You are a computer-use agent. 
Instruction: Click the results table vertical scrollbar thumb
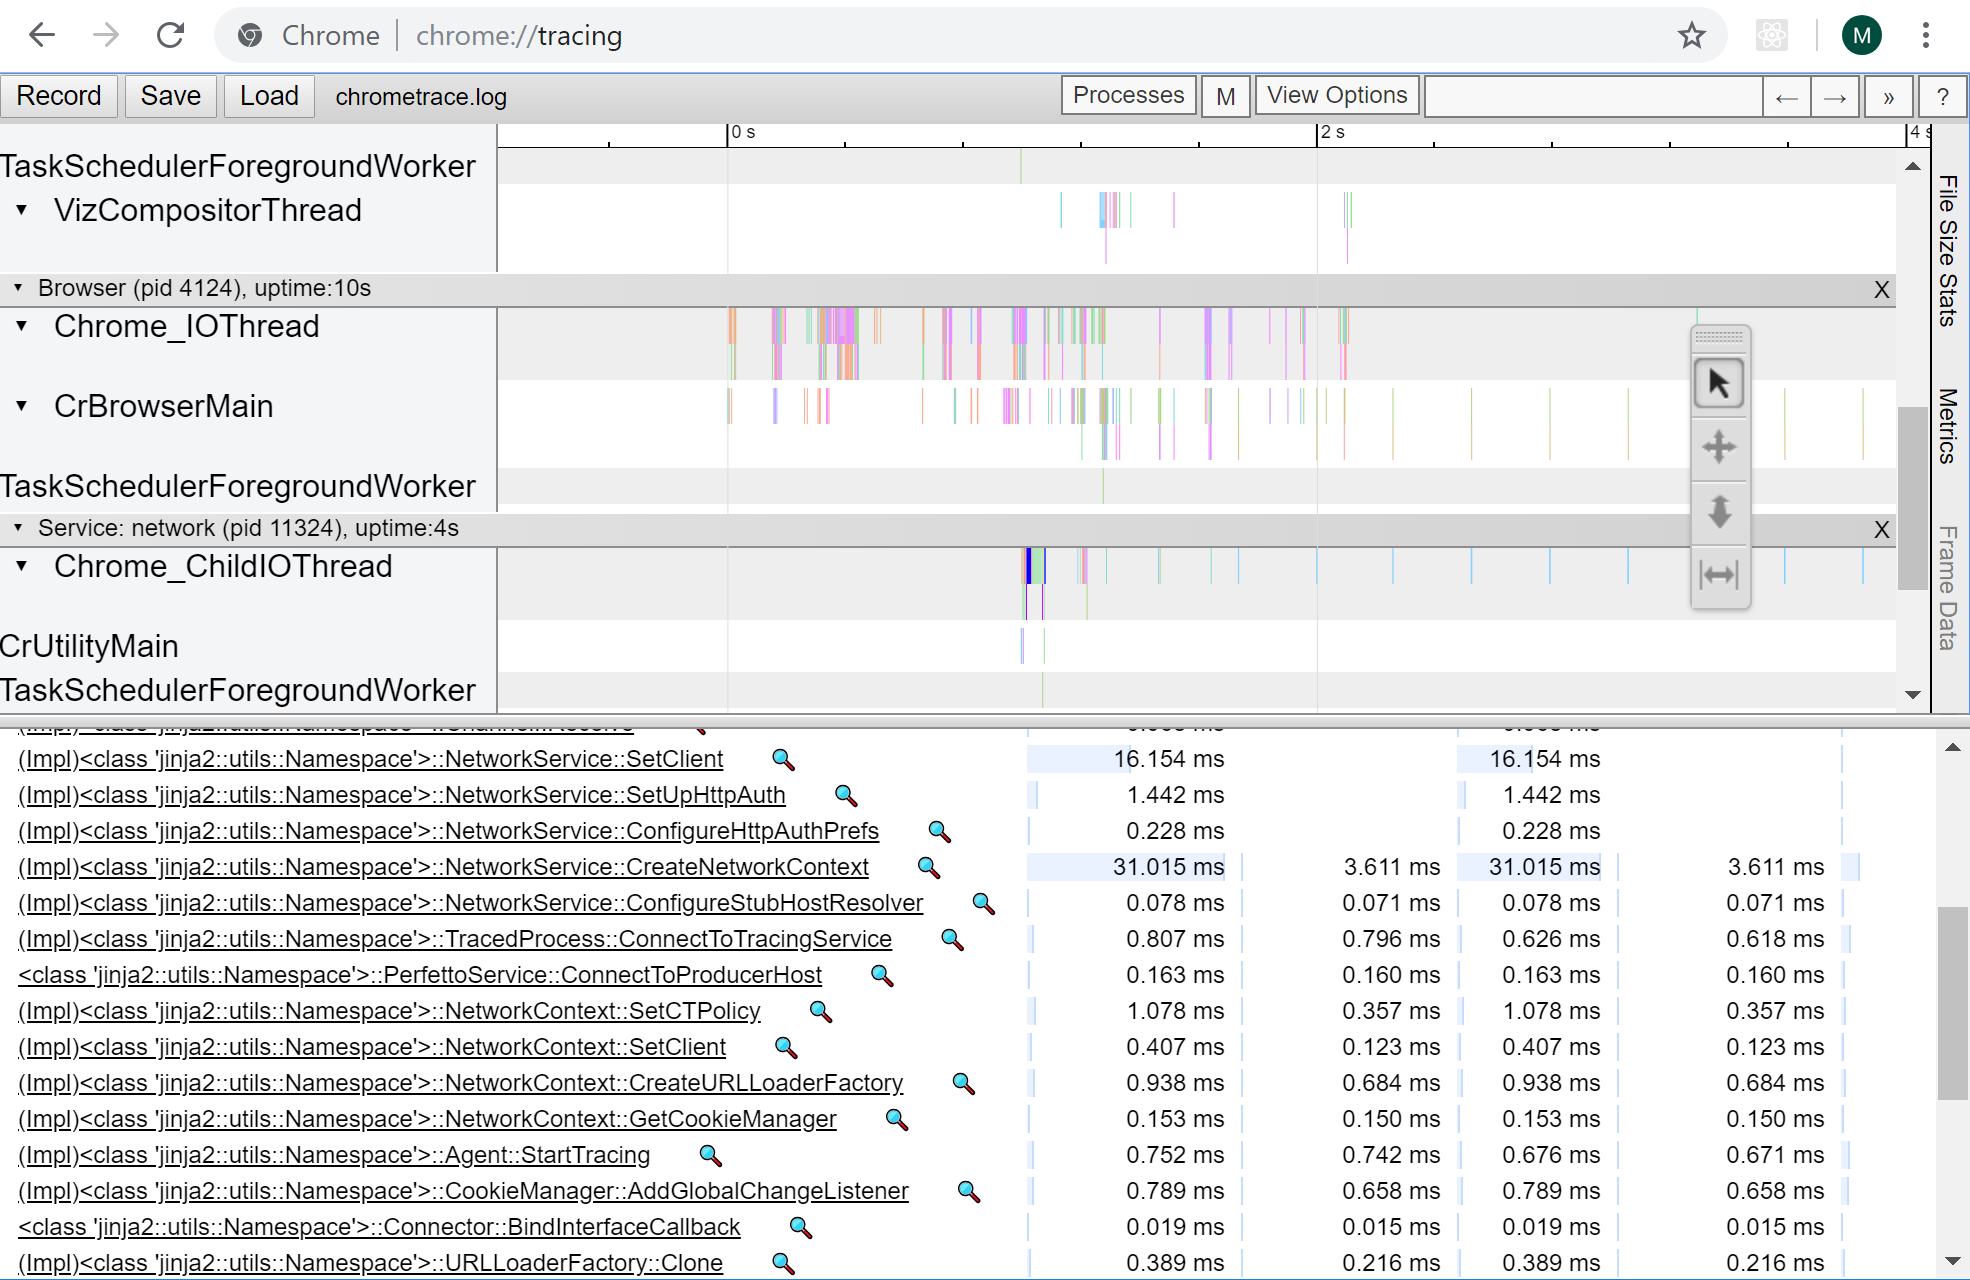(x=1952, y=1003)
